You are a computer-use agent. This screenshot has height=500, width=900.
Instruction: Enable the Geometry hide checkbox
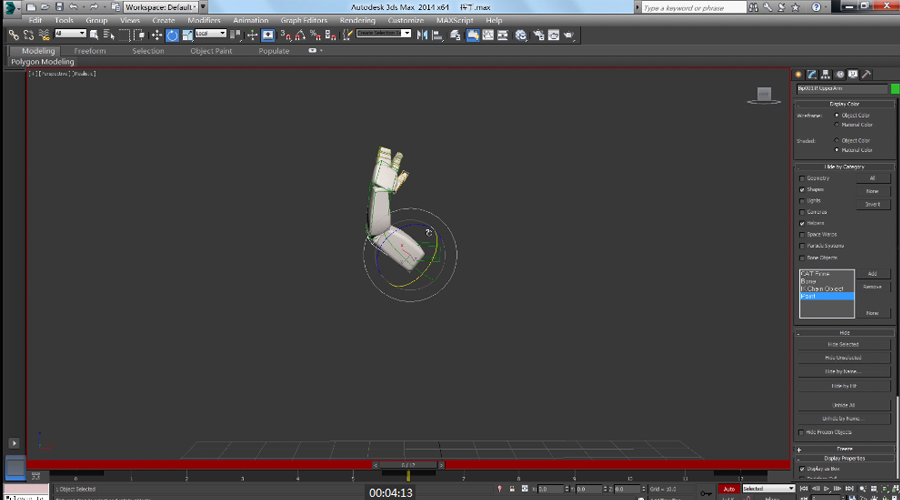pyautogui.click(x=802, y=178)
